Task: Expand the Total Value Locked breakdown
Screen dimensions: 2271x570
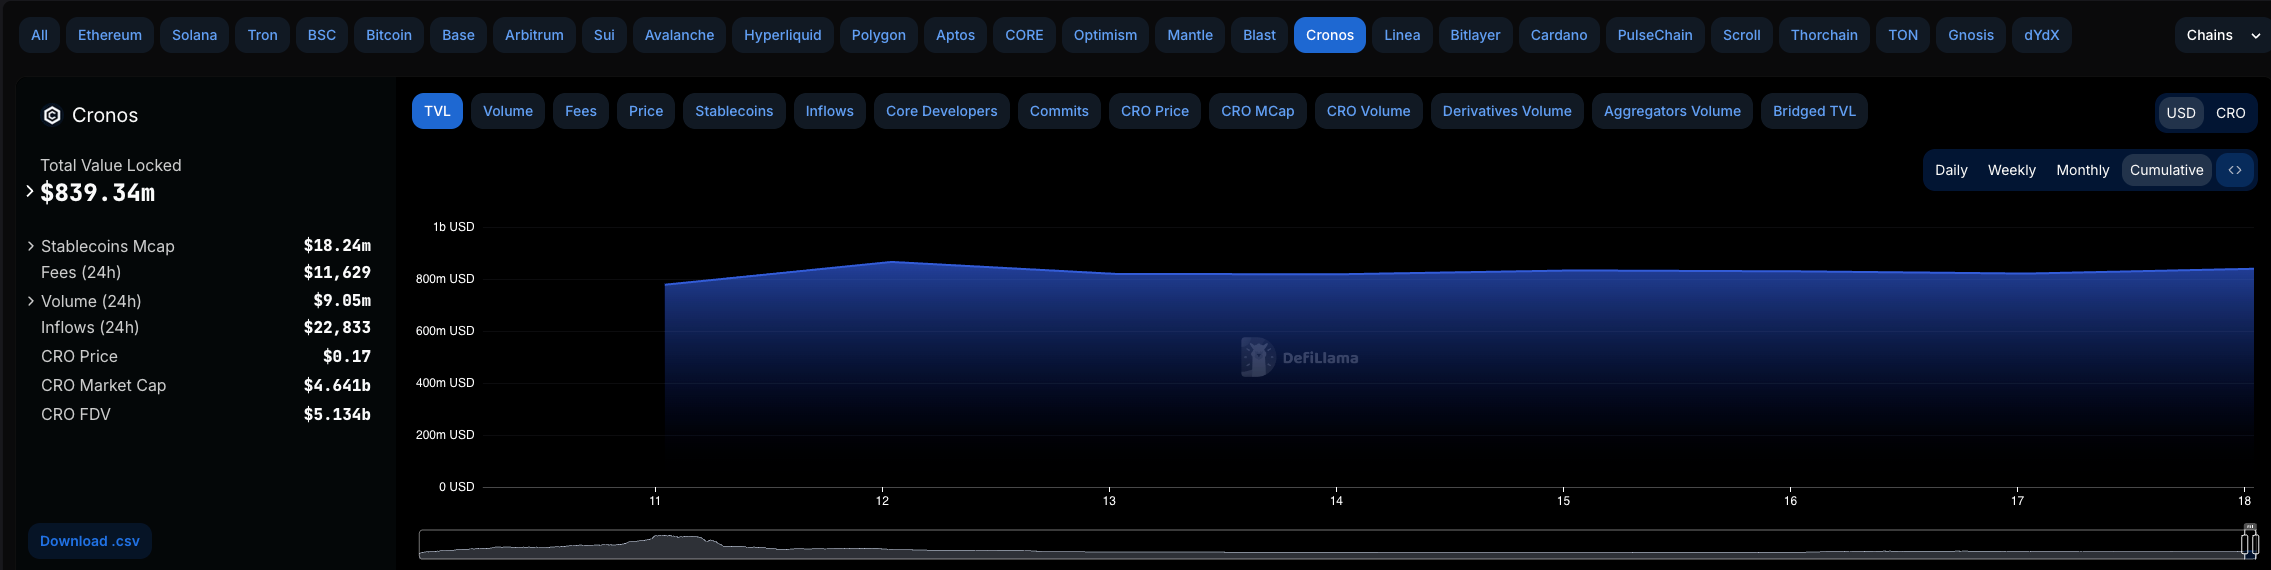Action: pos(30,191)
